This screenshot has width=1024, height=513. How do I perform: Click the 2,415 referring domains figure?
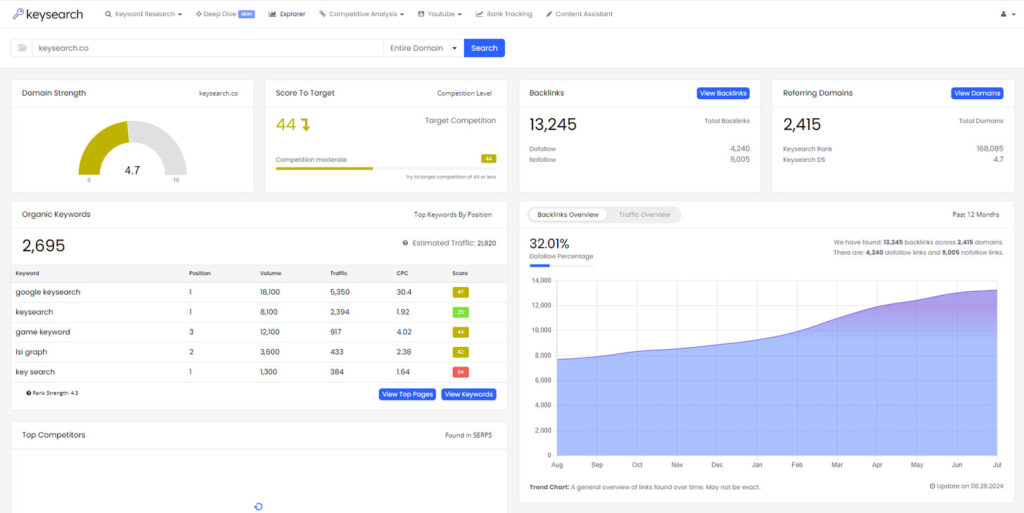point(802,125)
